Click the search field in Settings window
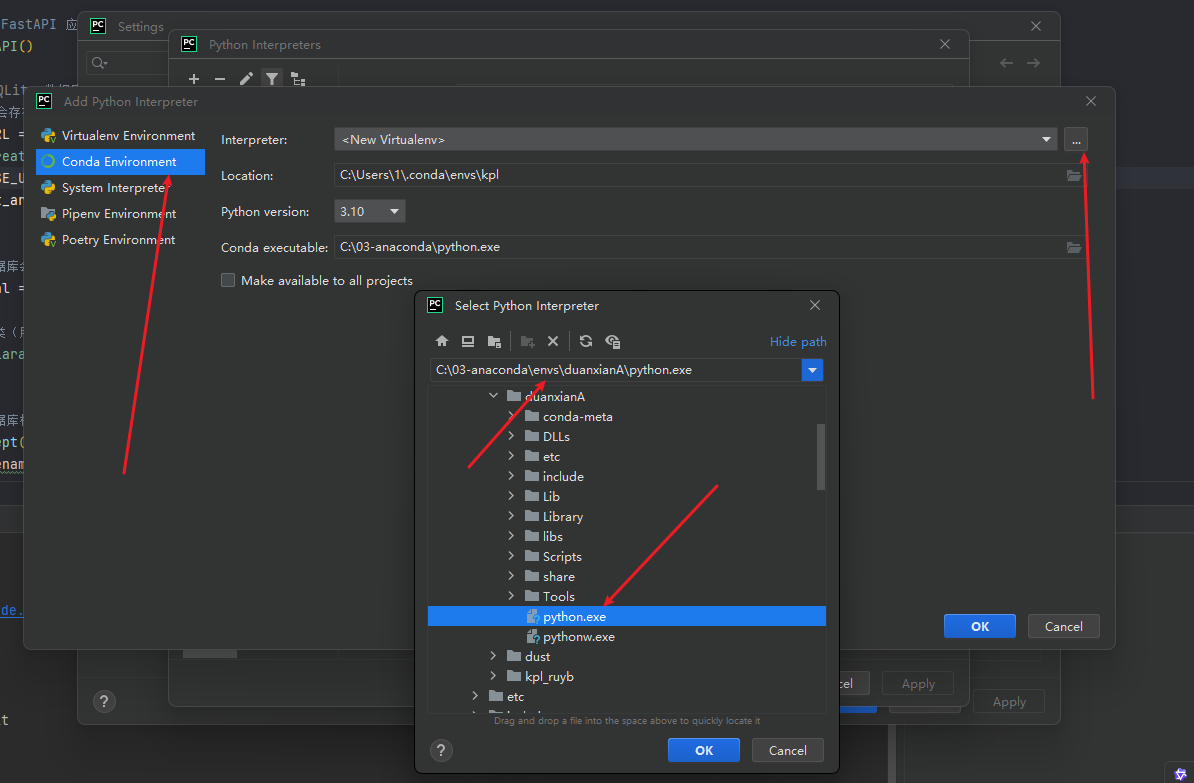The image size is (1194, 783). [x=128, y=63]
